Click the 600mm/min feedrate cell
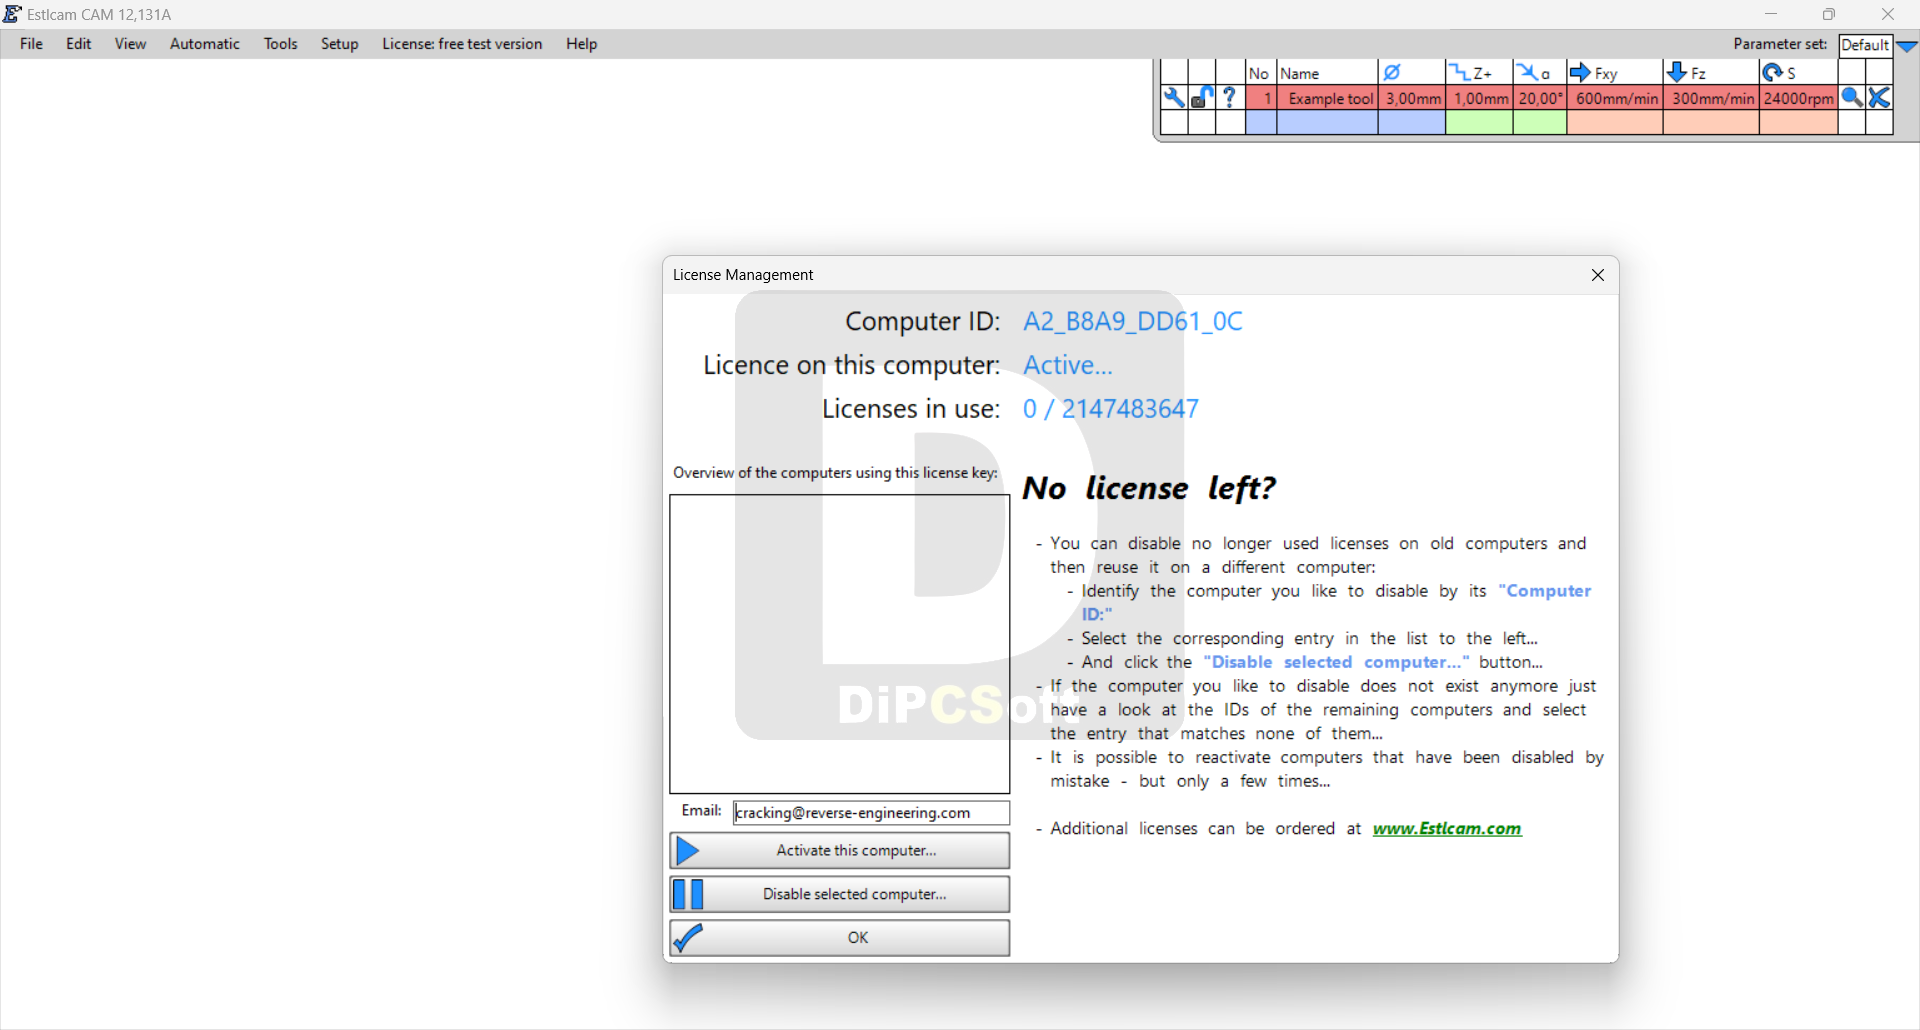1920x1030 pixels. point(1616,98)
